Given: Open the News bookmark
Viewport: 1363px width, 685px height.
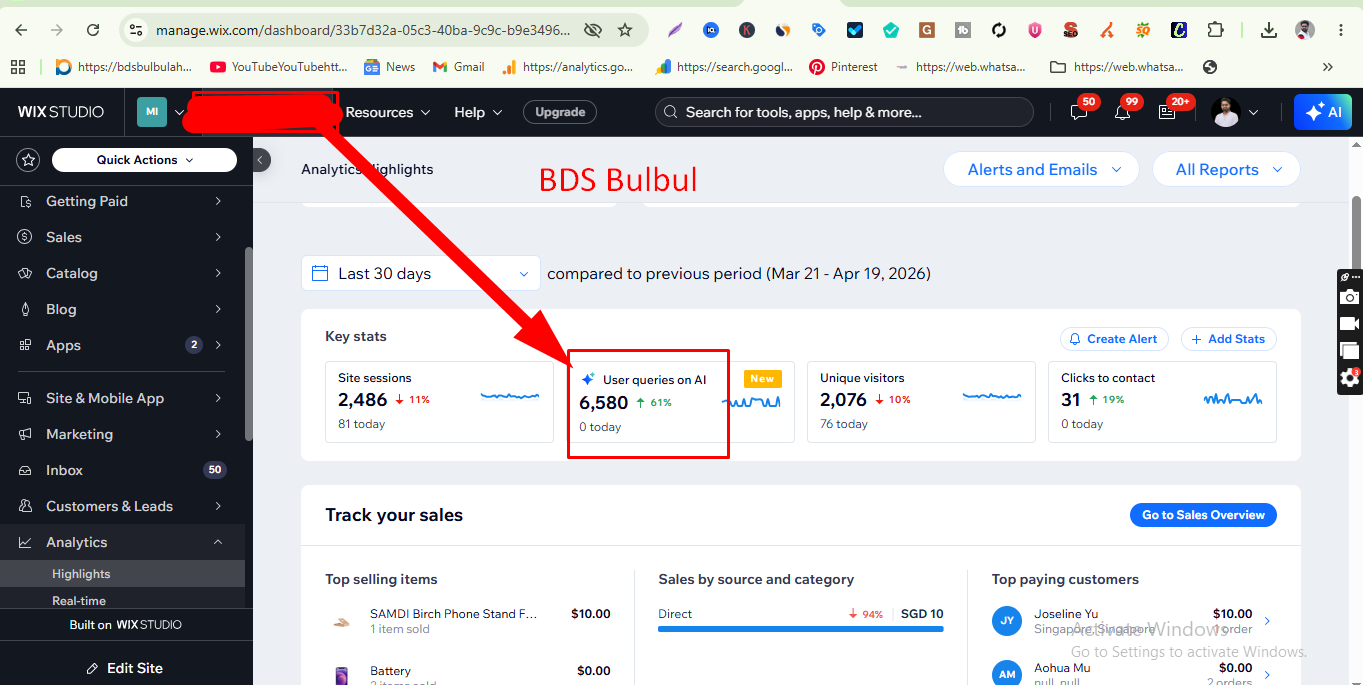Looking at the screenshot, I should (389, 67).
